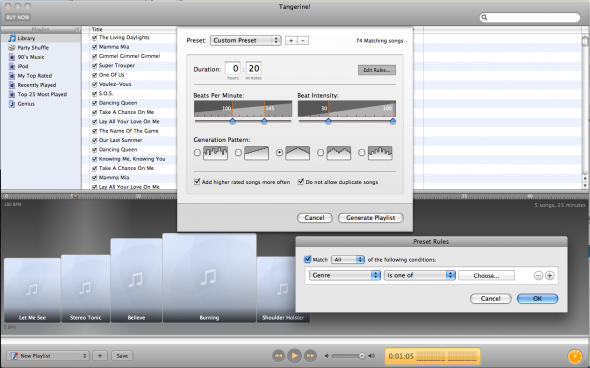Click the Generate Playlist button
Screen dimensions: 590x368
tap(371, 218)
